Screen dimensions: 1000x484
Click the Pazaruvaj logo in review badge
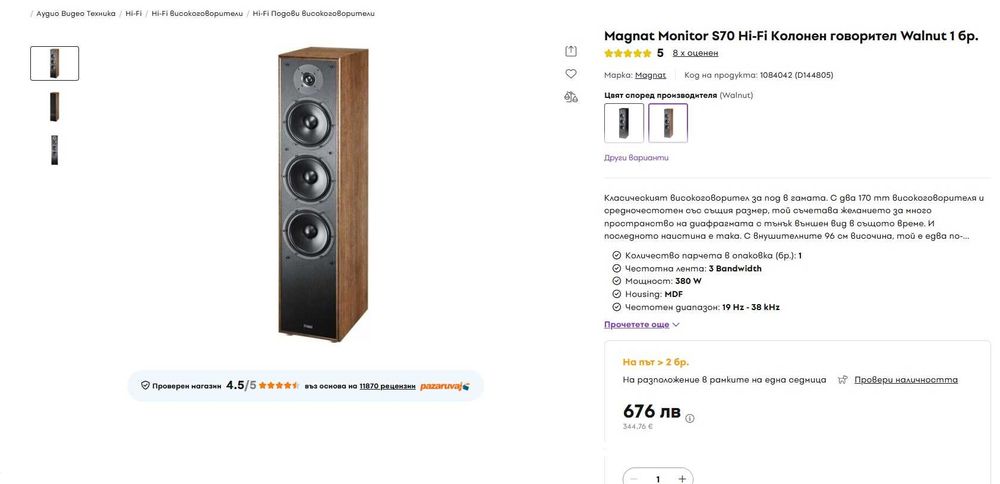[x=445, y=386]
